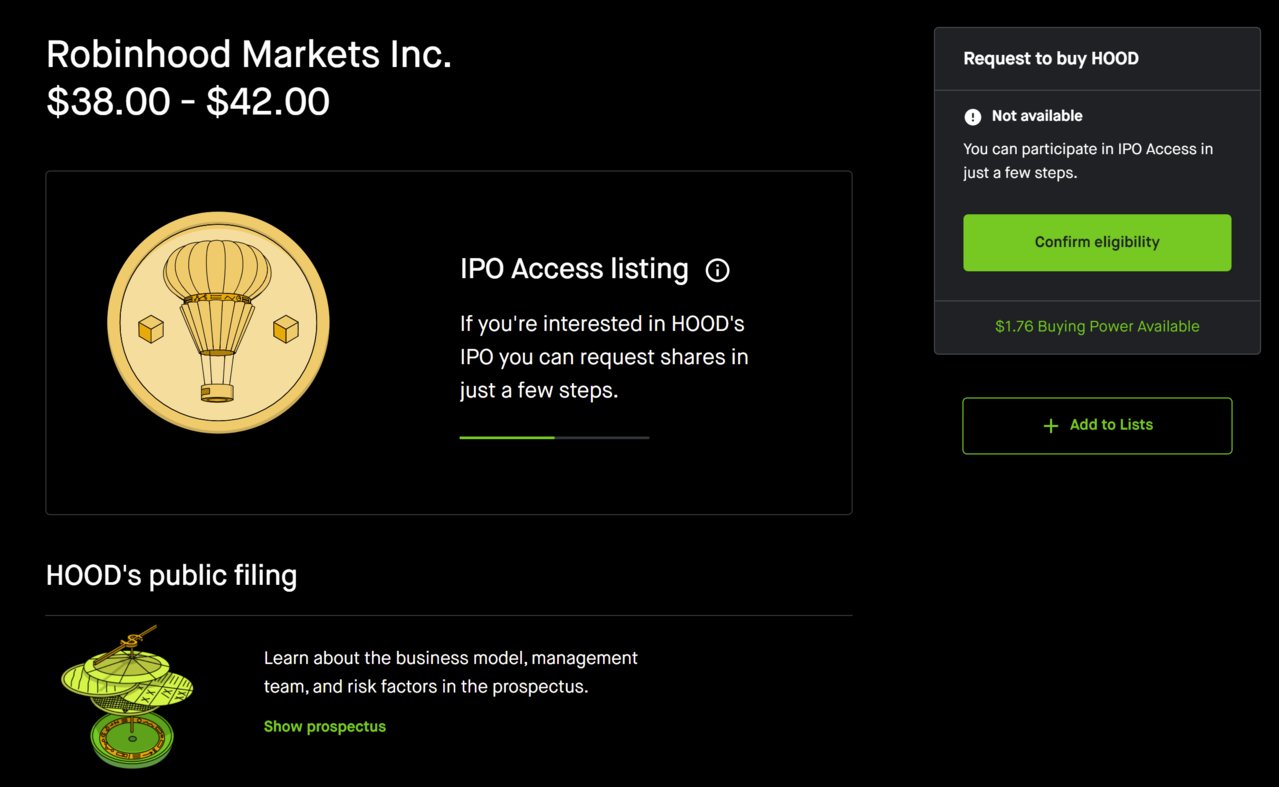
Task: Click the Add to Lists button
Action: pyautogui.click(x=1097, y=426)
